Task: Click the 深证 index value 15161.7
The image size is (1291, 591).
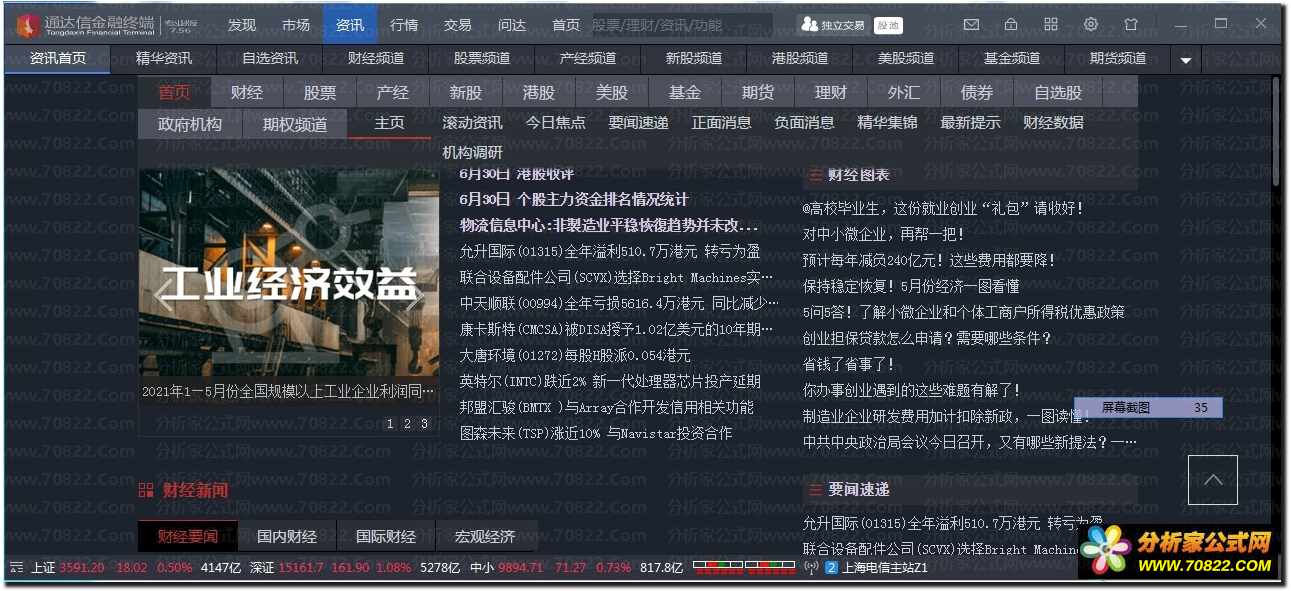Action: pyautogui.click(x=301, y=568)
